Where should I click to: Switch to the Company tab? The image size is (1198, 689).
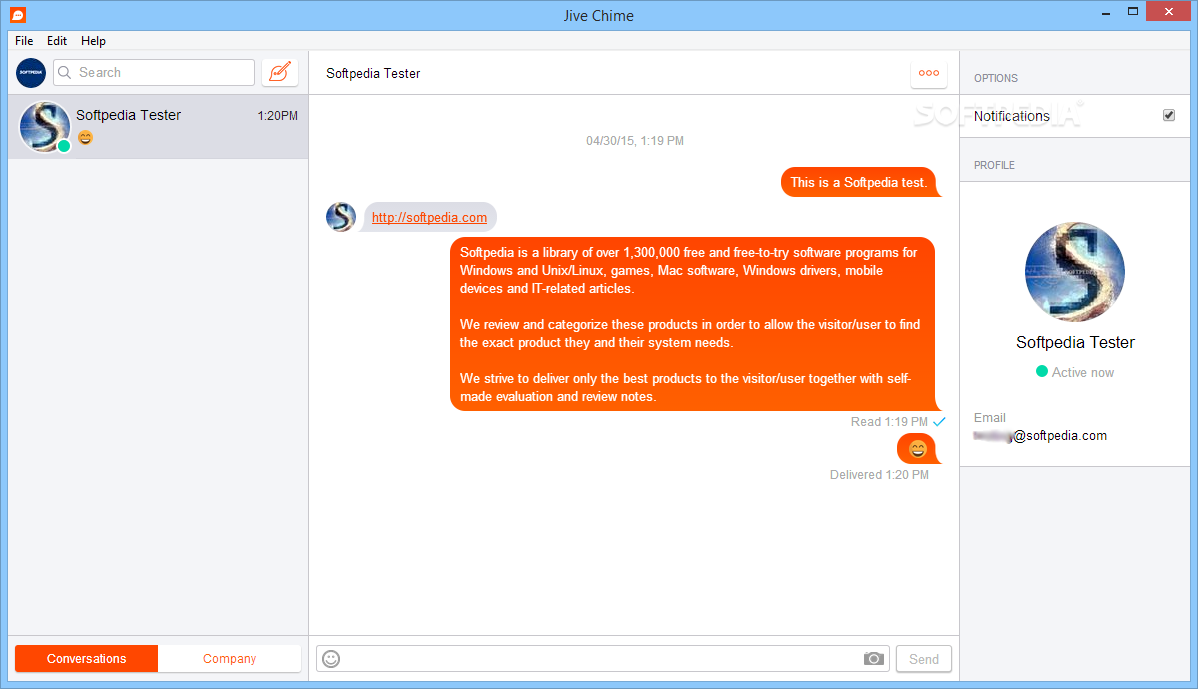click(229, 658)
